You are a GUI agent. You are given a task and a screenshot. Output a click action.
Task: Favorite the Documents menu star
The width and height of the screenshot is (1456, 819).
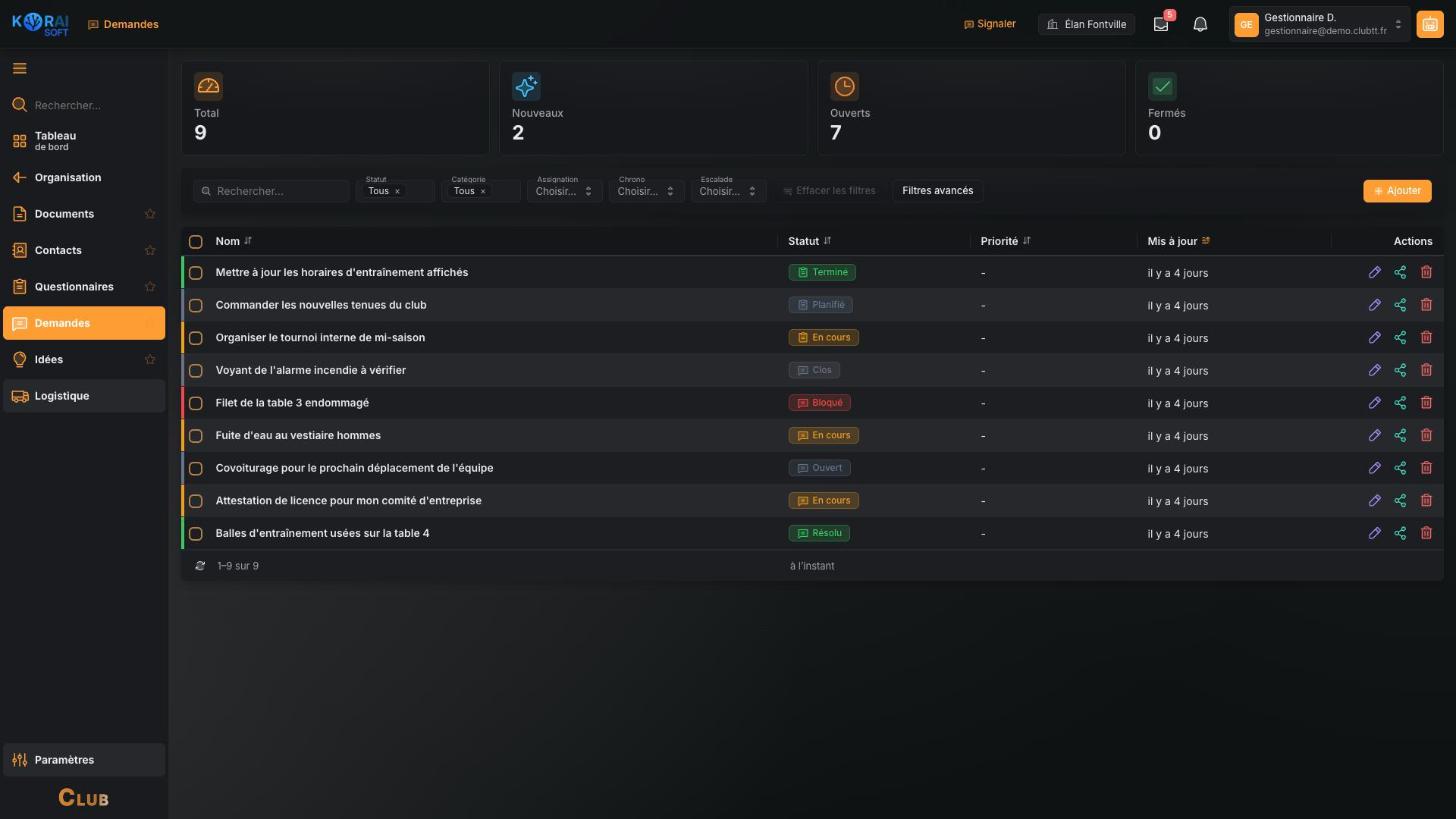click(150, 214)
